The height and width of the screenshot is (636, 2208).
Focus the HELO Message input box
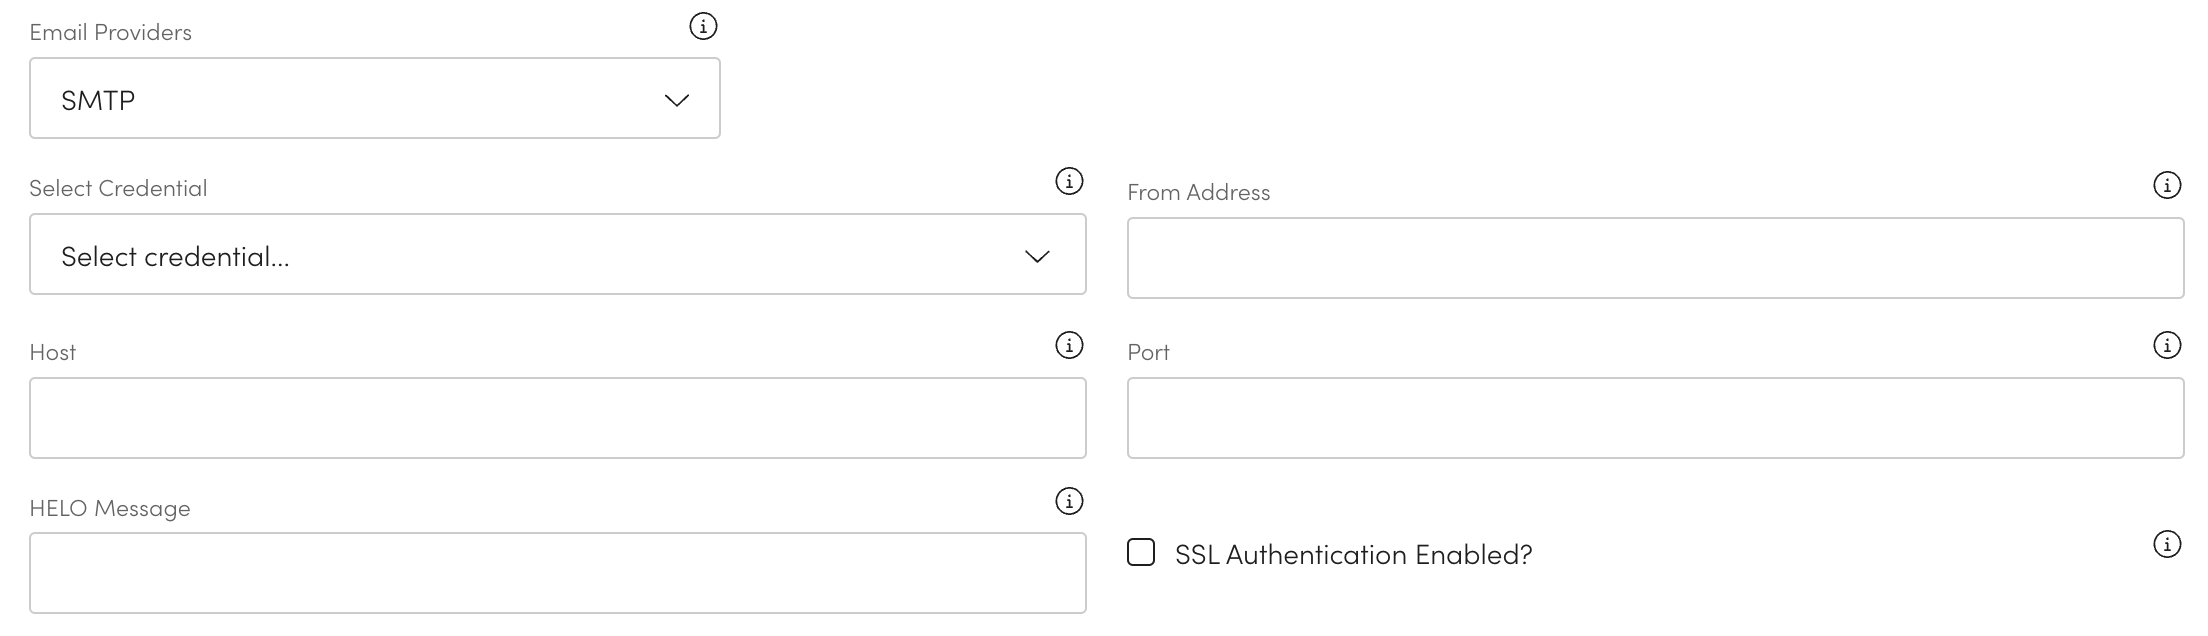click(557, 573)
